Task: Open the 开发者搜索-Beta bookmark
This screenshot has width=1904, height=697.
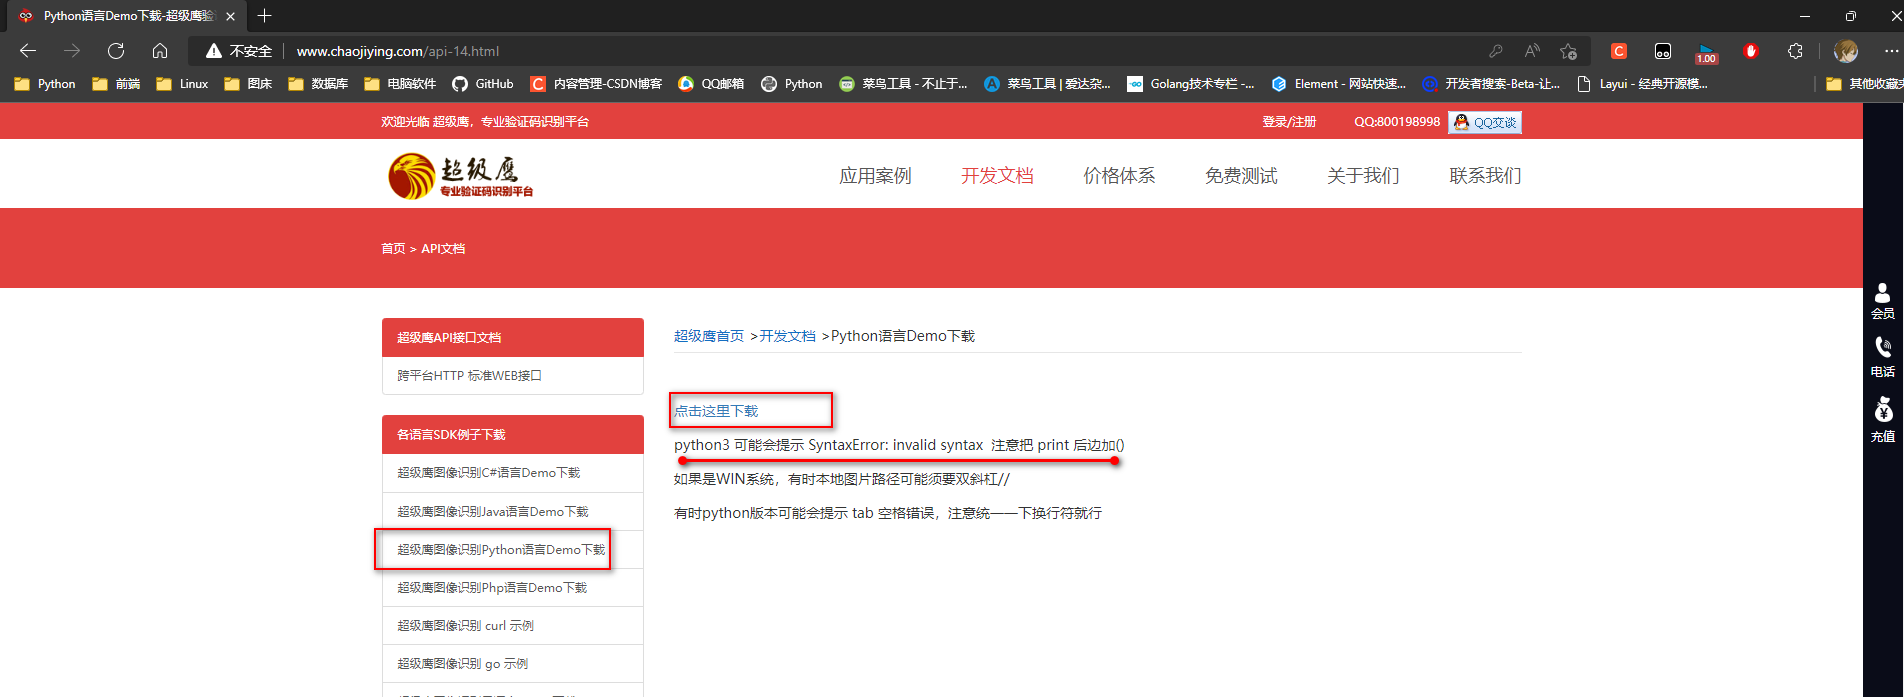Action: click(x=1491, y=84)
